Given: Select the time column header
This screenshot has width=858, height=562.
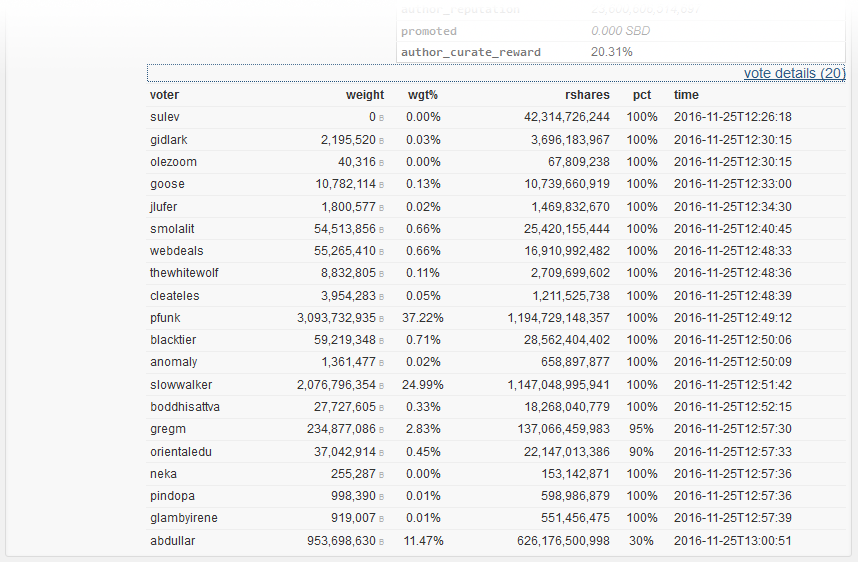Looking at the screenshot, I should click(686, 95).
